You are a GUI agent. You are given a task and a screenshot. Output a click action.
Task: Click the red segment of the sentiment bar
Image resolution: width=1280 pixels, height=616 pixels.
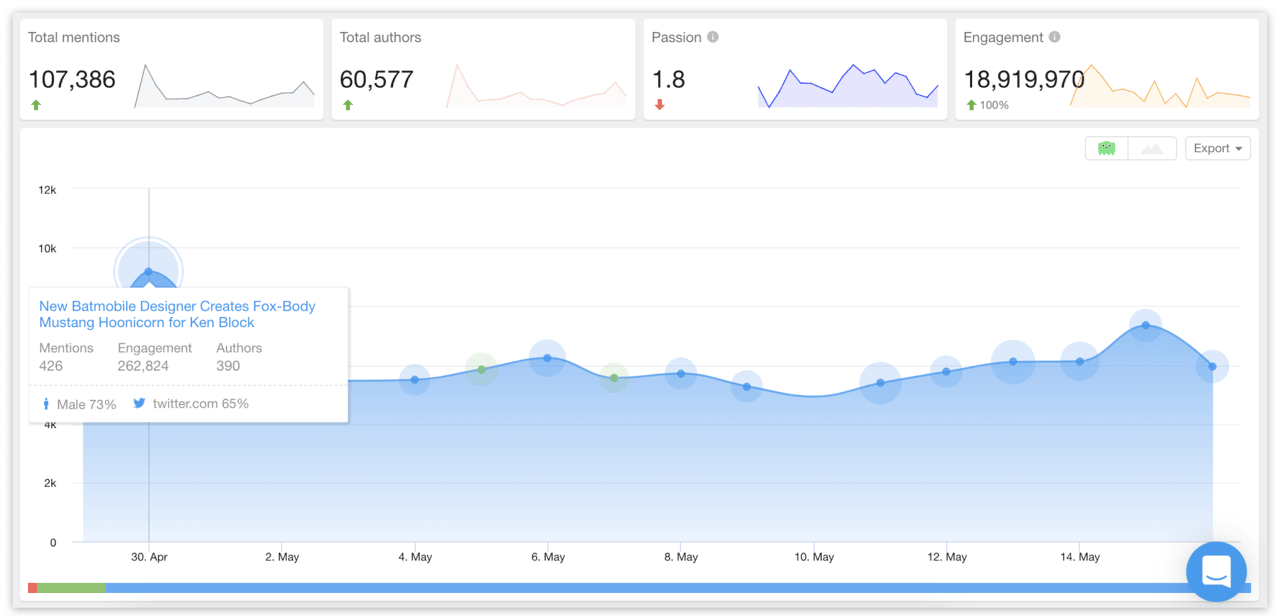[33, 588]
